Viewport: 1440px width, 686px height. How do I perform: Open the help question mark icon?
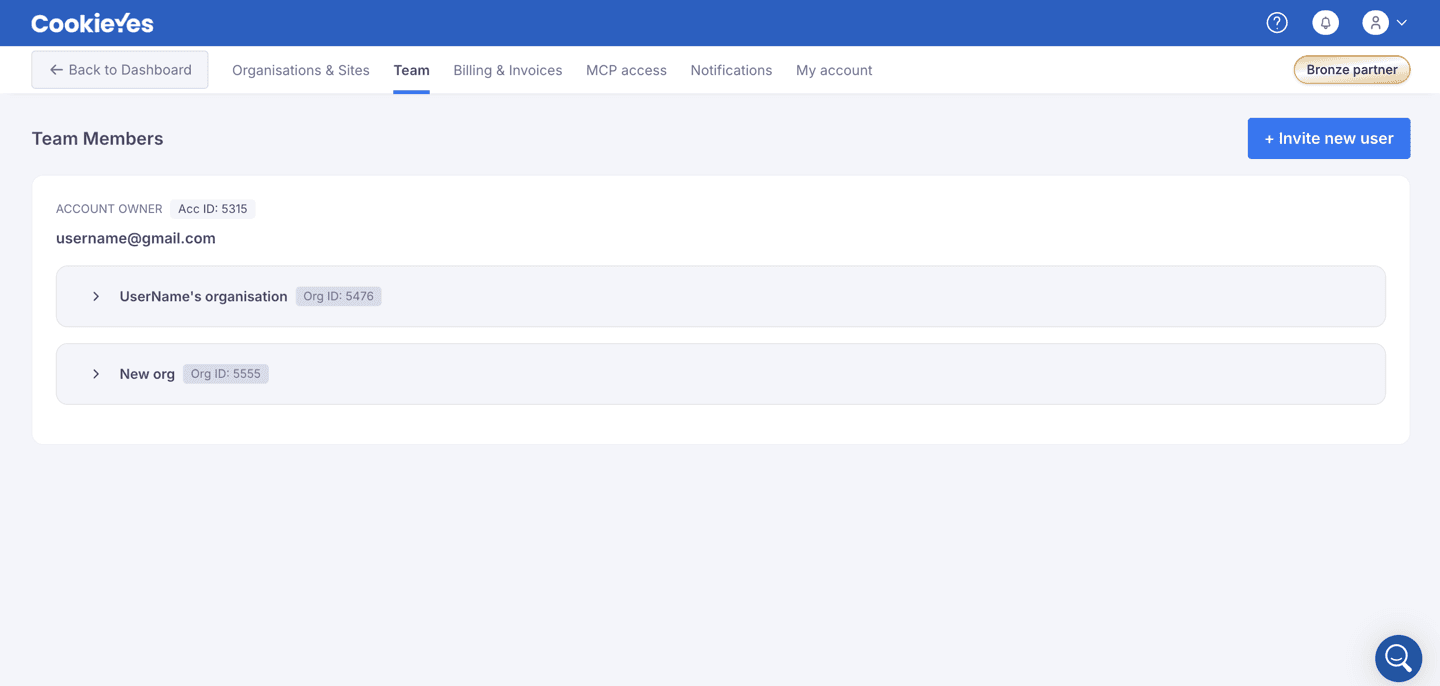(x=1277, y=23)
